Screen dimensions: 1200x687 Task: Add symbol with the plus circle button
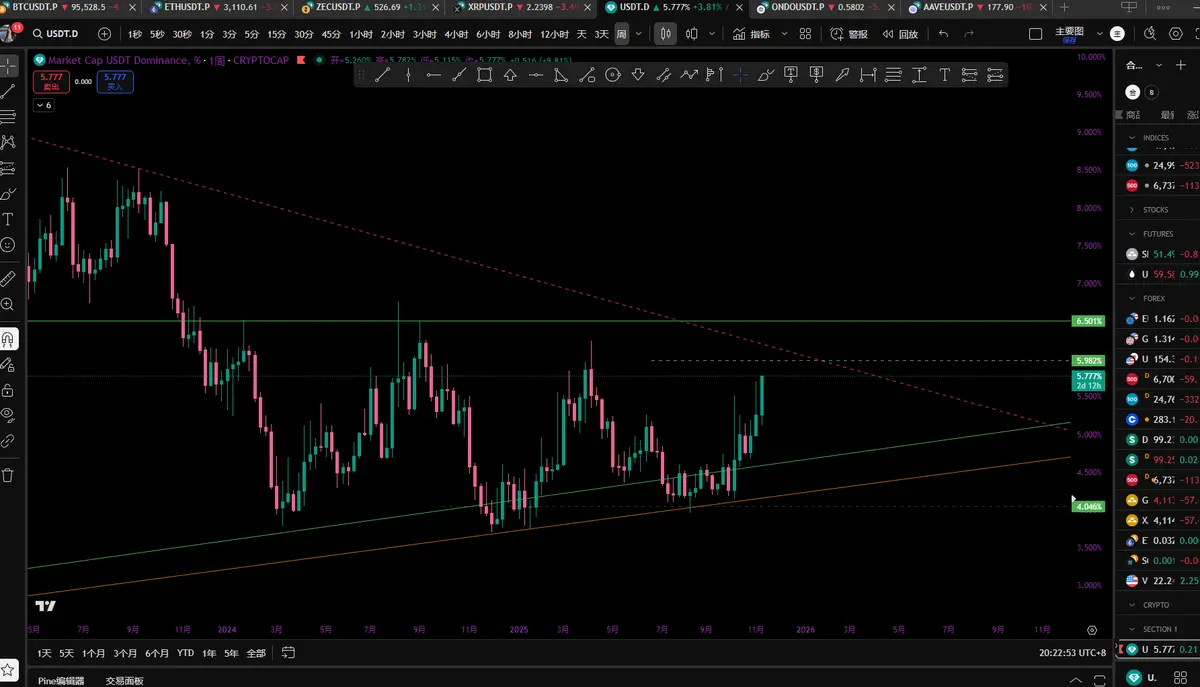click(105, 33)
